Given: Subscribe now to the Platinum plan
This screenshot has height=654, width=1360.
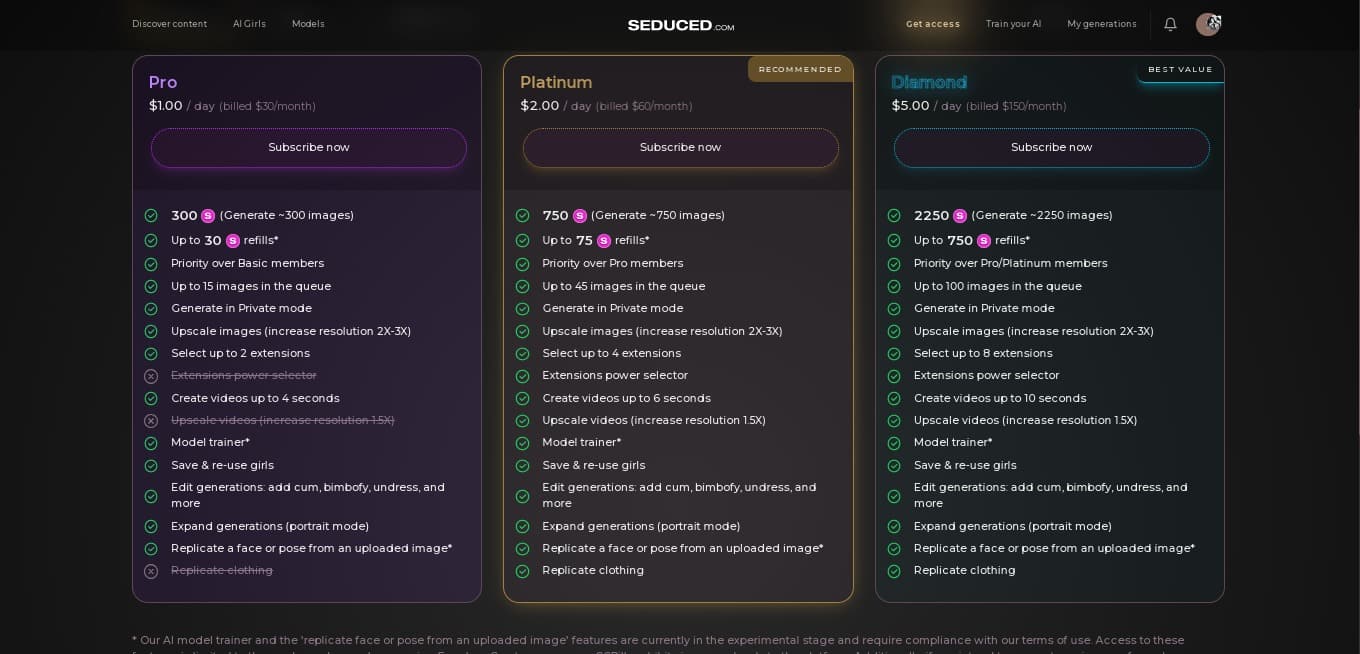Looking at the screenshot, I should pos(681,148).
